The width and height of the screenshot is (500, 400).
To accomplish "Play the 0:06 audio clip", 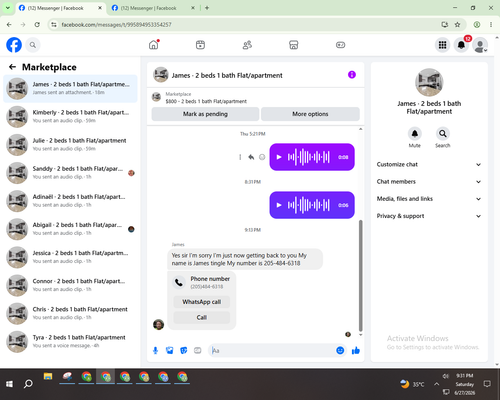I will coord(279,205).
